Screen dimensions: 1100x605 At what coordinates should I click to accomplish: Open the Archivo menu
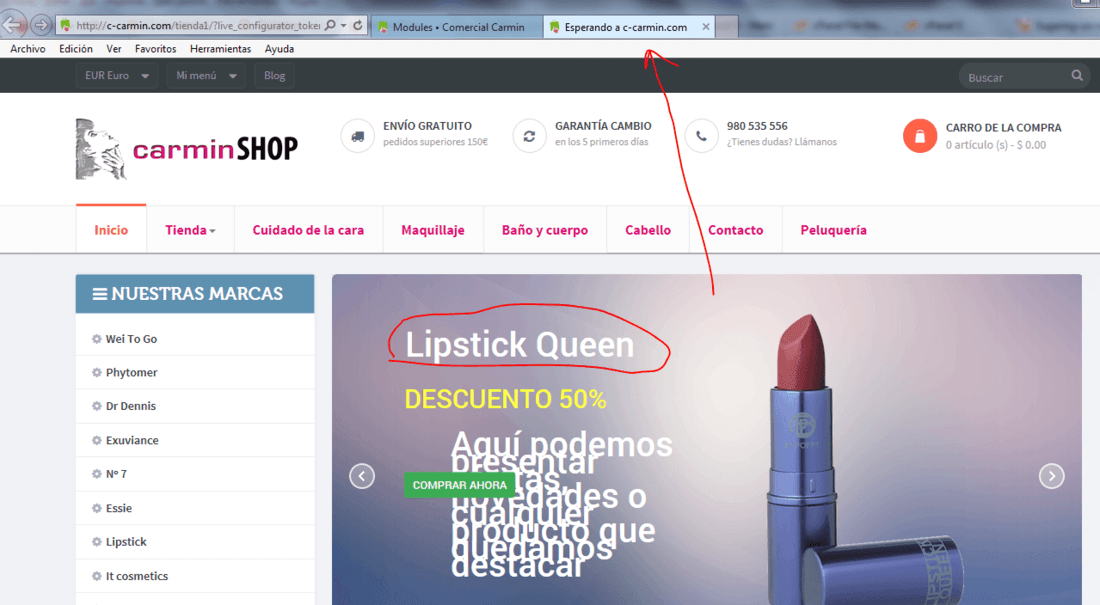point(27,48)
